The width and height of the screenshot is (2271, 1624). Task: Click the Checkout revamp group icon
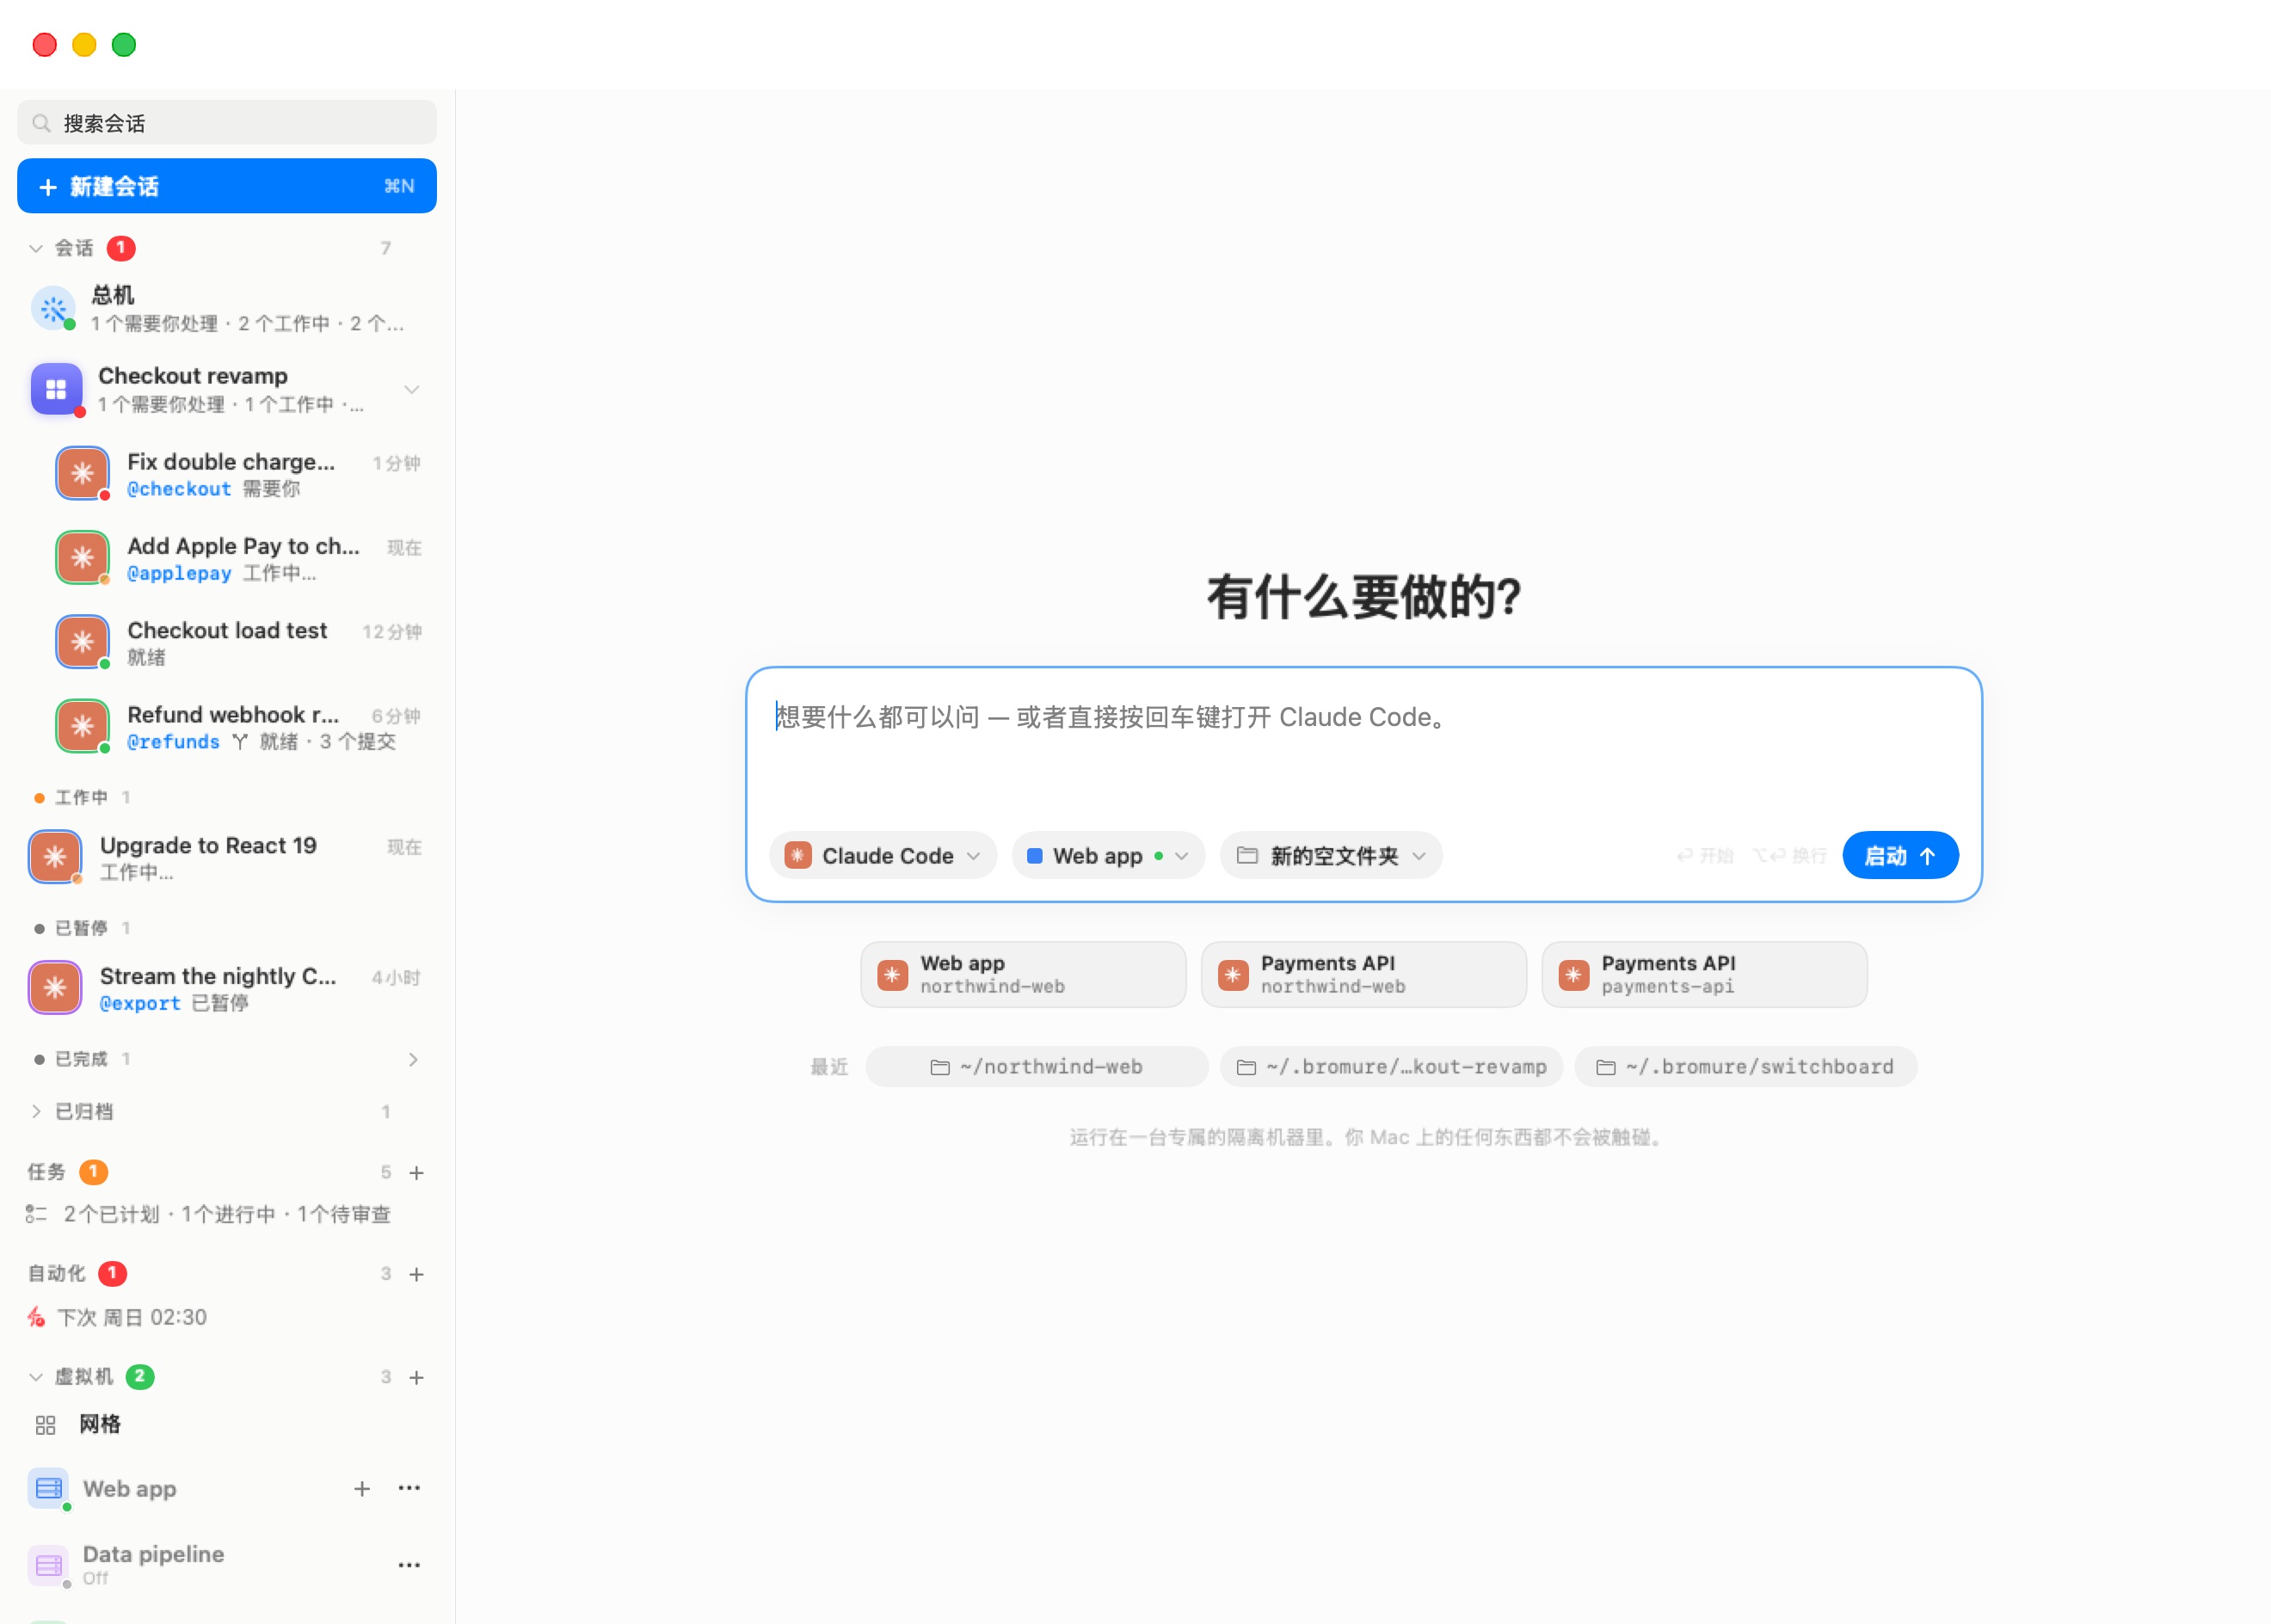[x=56, y=389]
